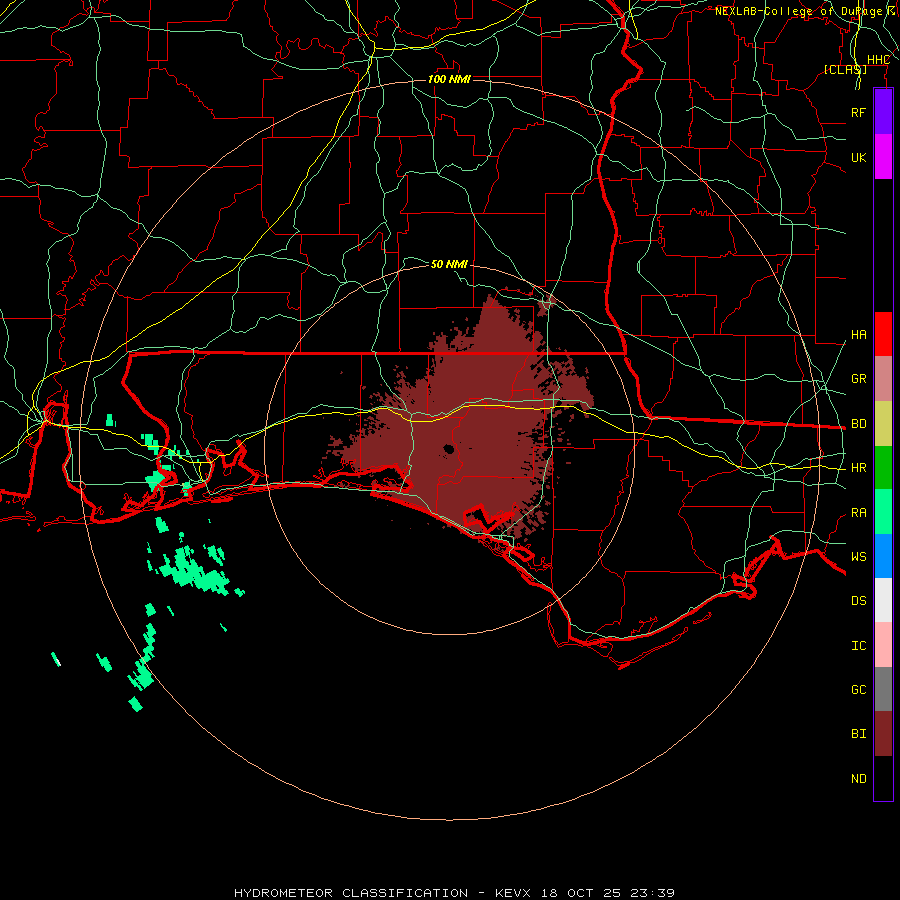Image resolution: width=900 pixels, height=900 pixels.
Task: Click the '50 NMI' range ring label
Action: [x=449, y=264]
